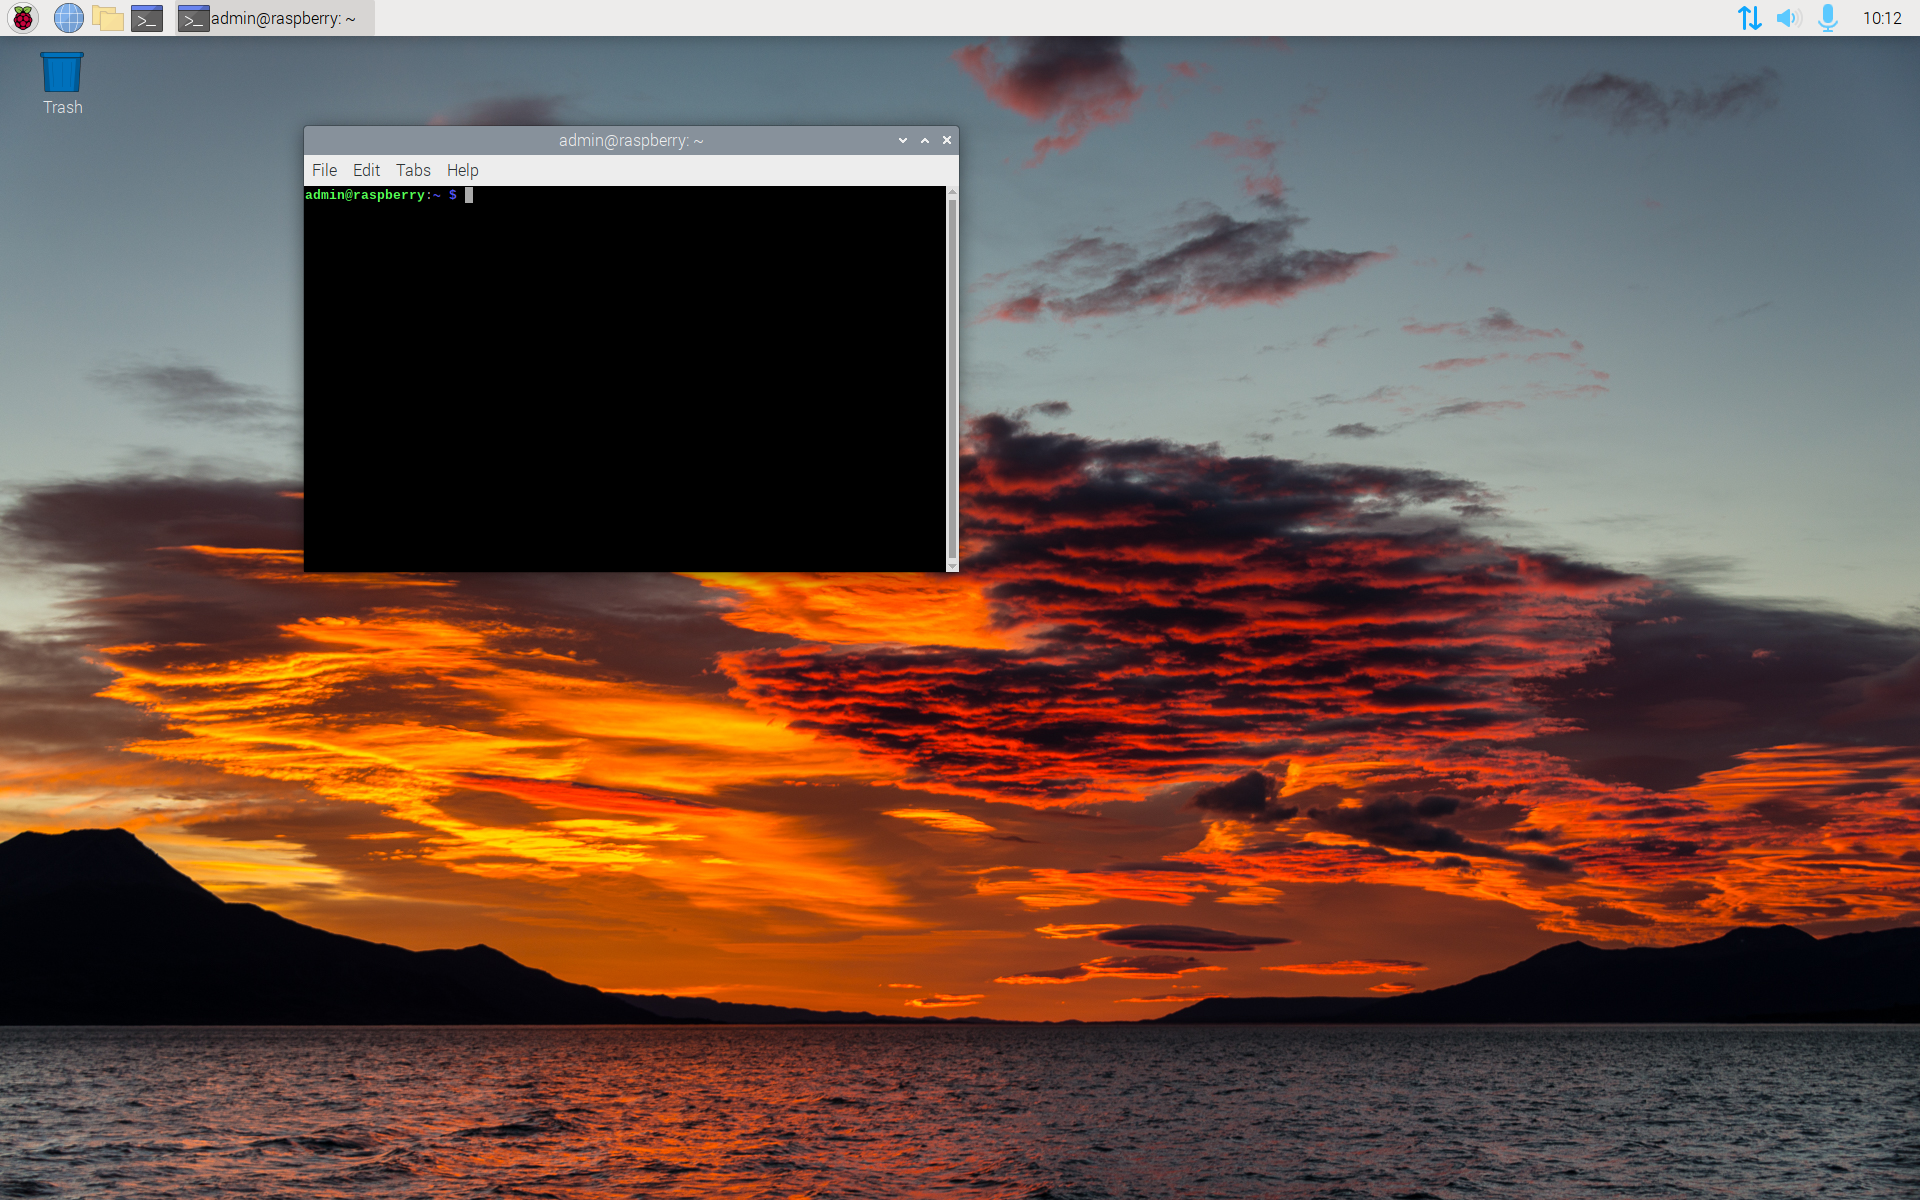The height and width of the screenshot is (1200, 1920).
Task: Launch the web browser globe icon
Action: coord(68,18)
